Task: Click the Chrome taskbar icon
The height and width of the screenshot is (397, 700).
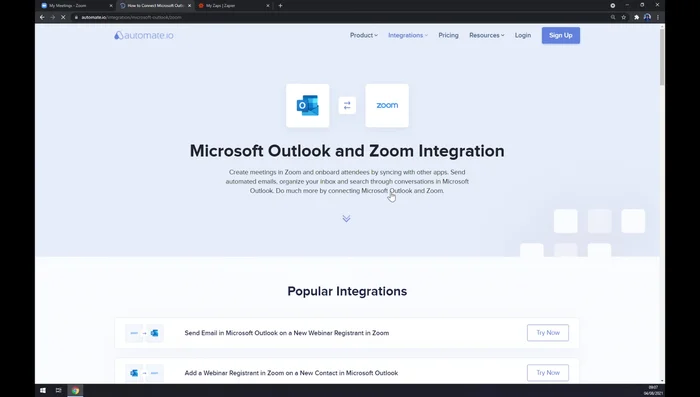Action: tap(75, 390)
